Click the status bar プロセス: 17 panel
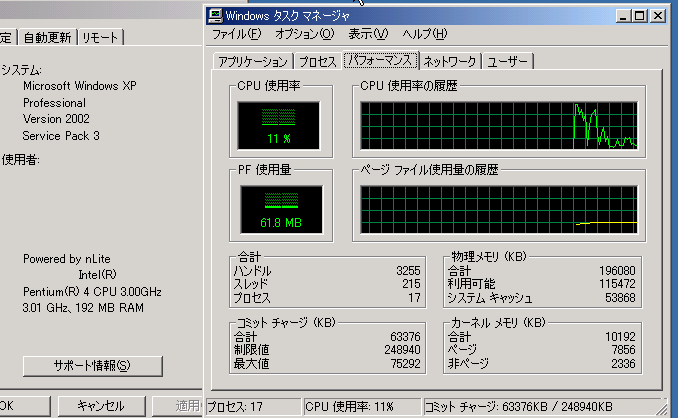 coord(253,407)
